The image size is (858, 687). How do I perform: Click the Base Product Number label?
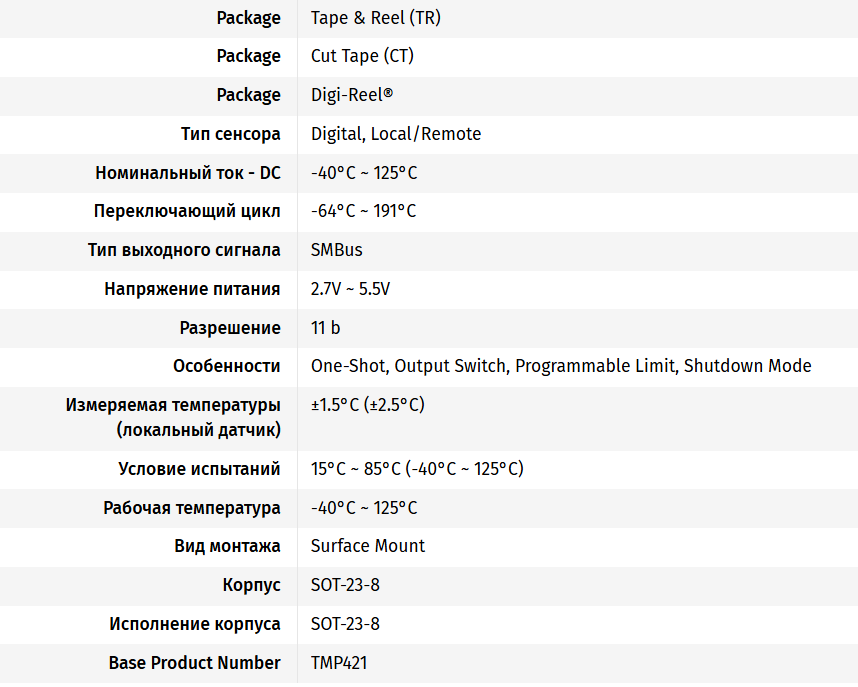click(x=194, y=663)
